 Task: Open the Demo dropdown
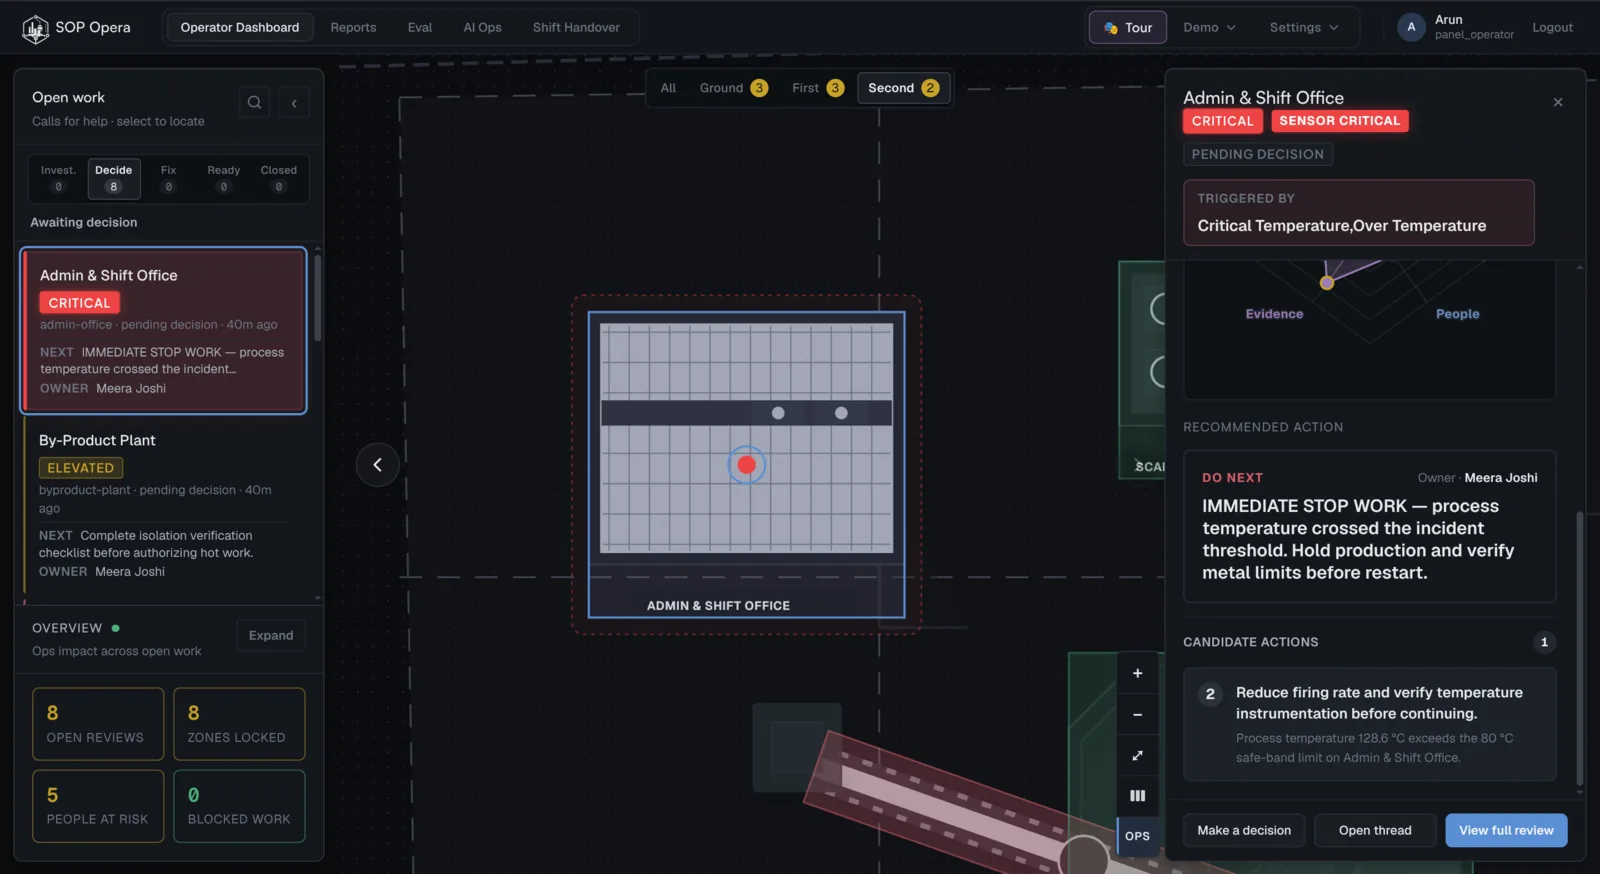coord(1209,28)
